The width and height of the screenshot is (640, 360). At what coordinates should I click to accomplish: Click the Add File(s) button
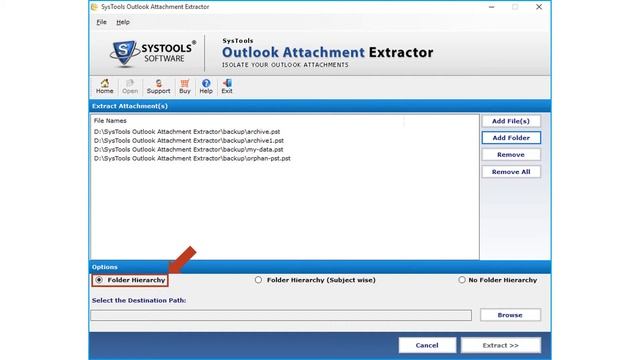(511, 121)
